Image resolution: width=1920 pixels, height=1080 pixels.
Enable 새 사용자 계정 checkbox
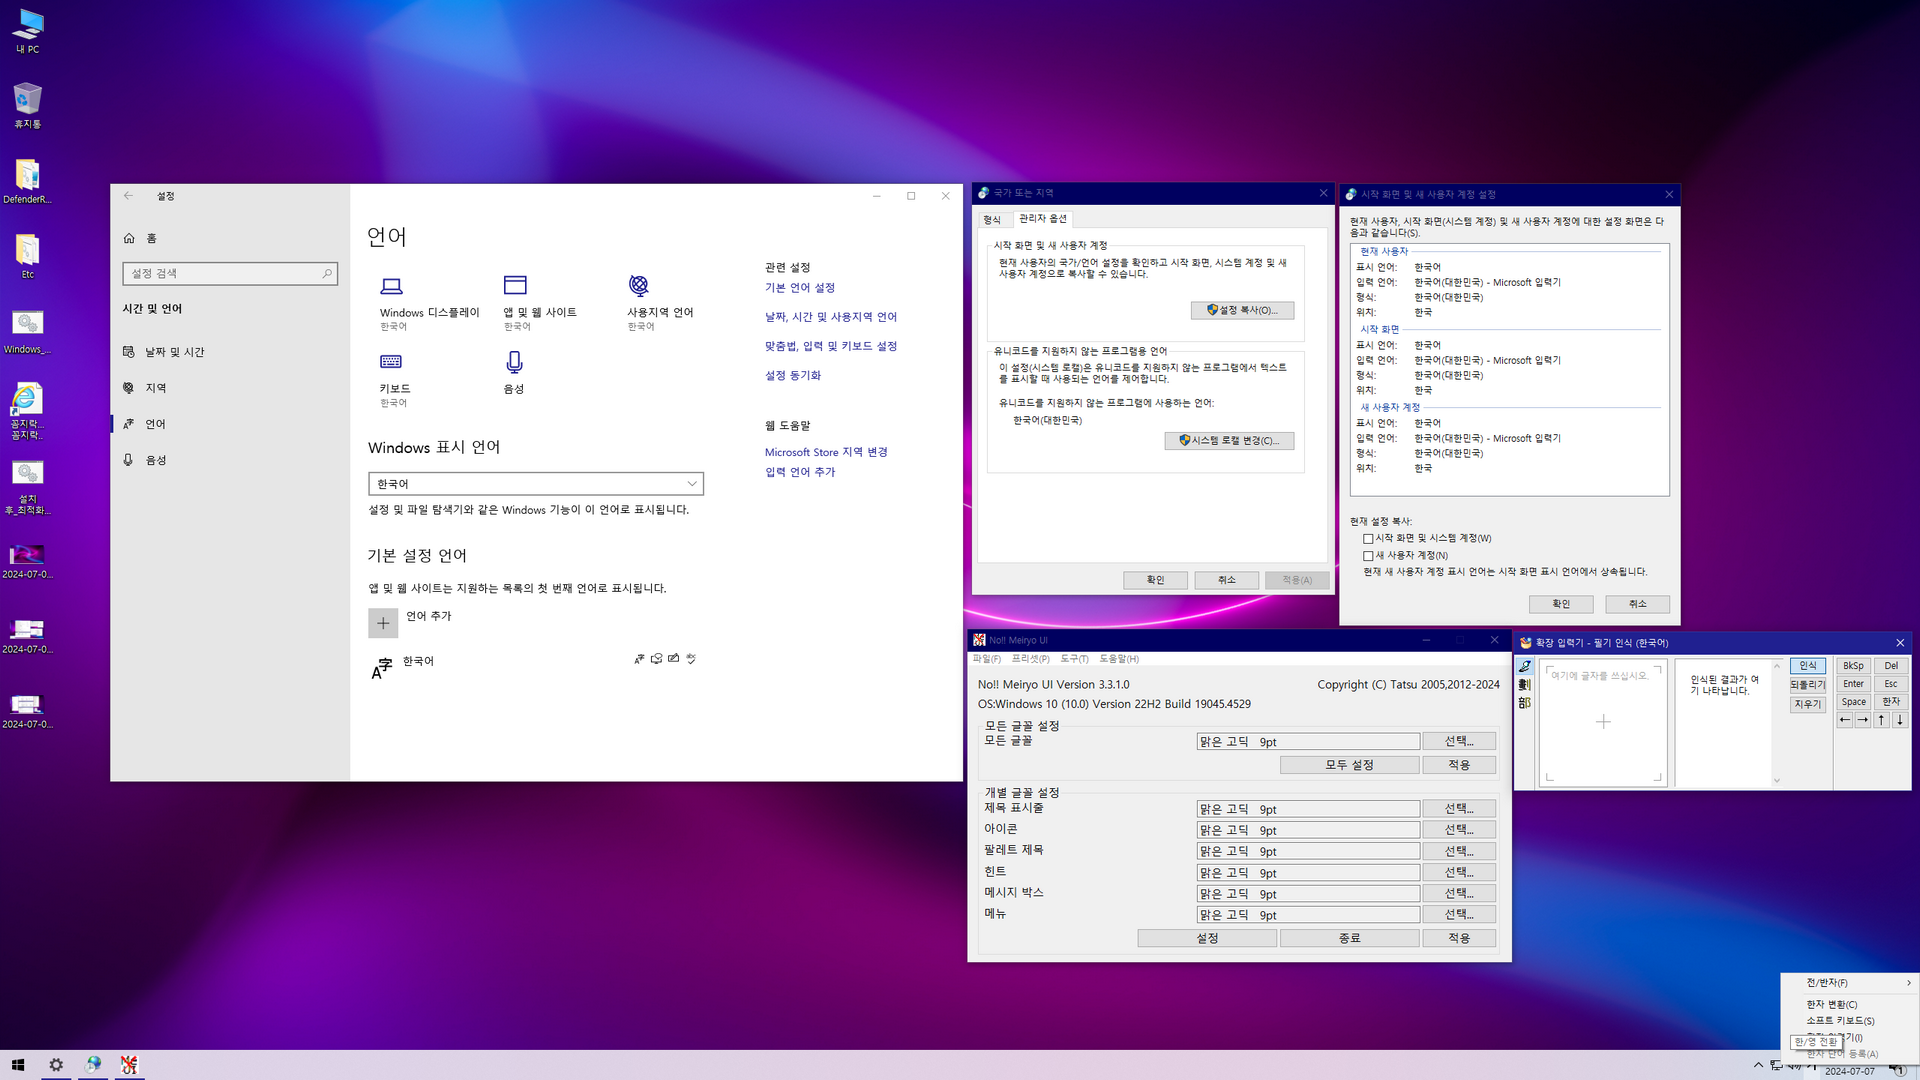(x=1368, y=555)
